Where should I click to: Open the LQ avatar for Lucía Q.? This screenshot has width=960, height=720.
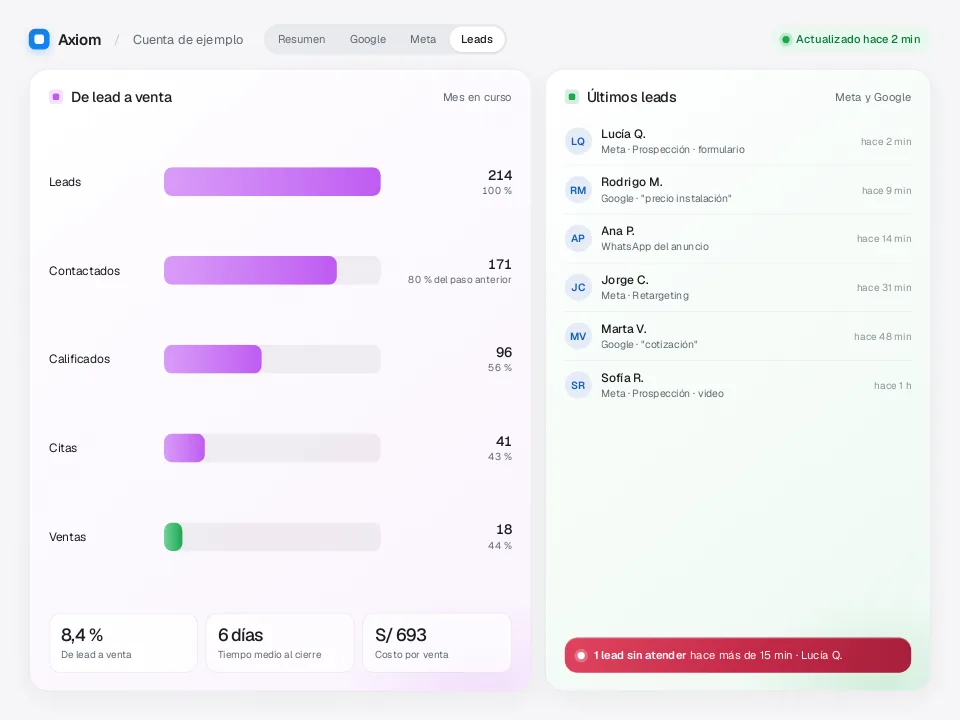pyautogui.click(x=578, y=141)
